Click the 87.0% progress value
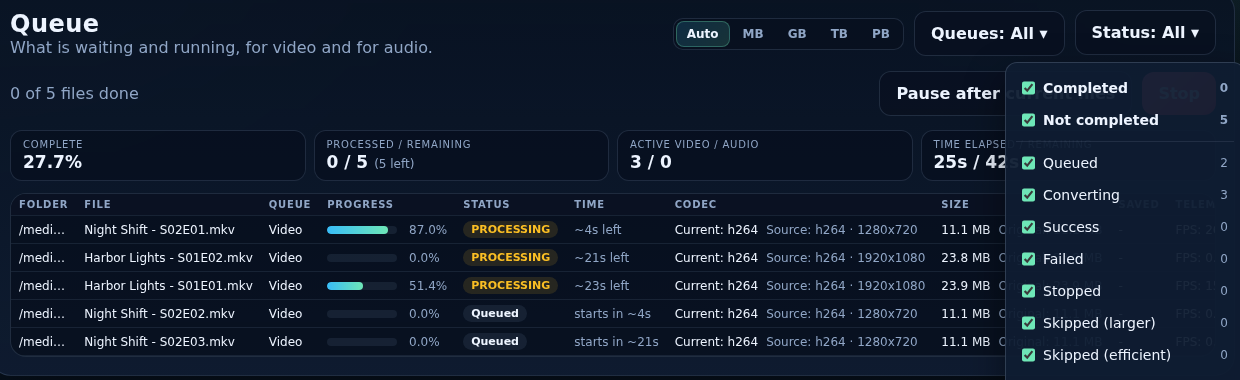Image resolution: width=1240 pixels, height=380 pixels. click(428, 230)
